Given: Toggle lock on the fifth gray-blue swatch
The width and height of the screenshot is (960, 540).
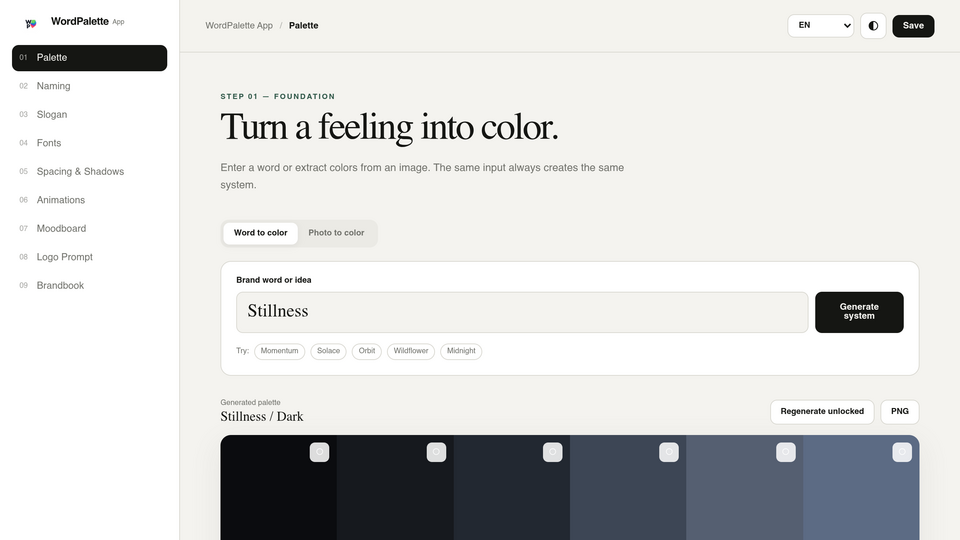Looking at the screenshot, I should [786, 452].
